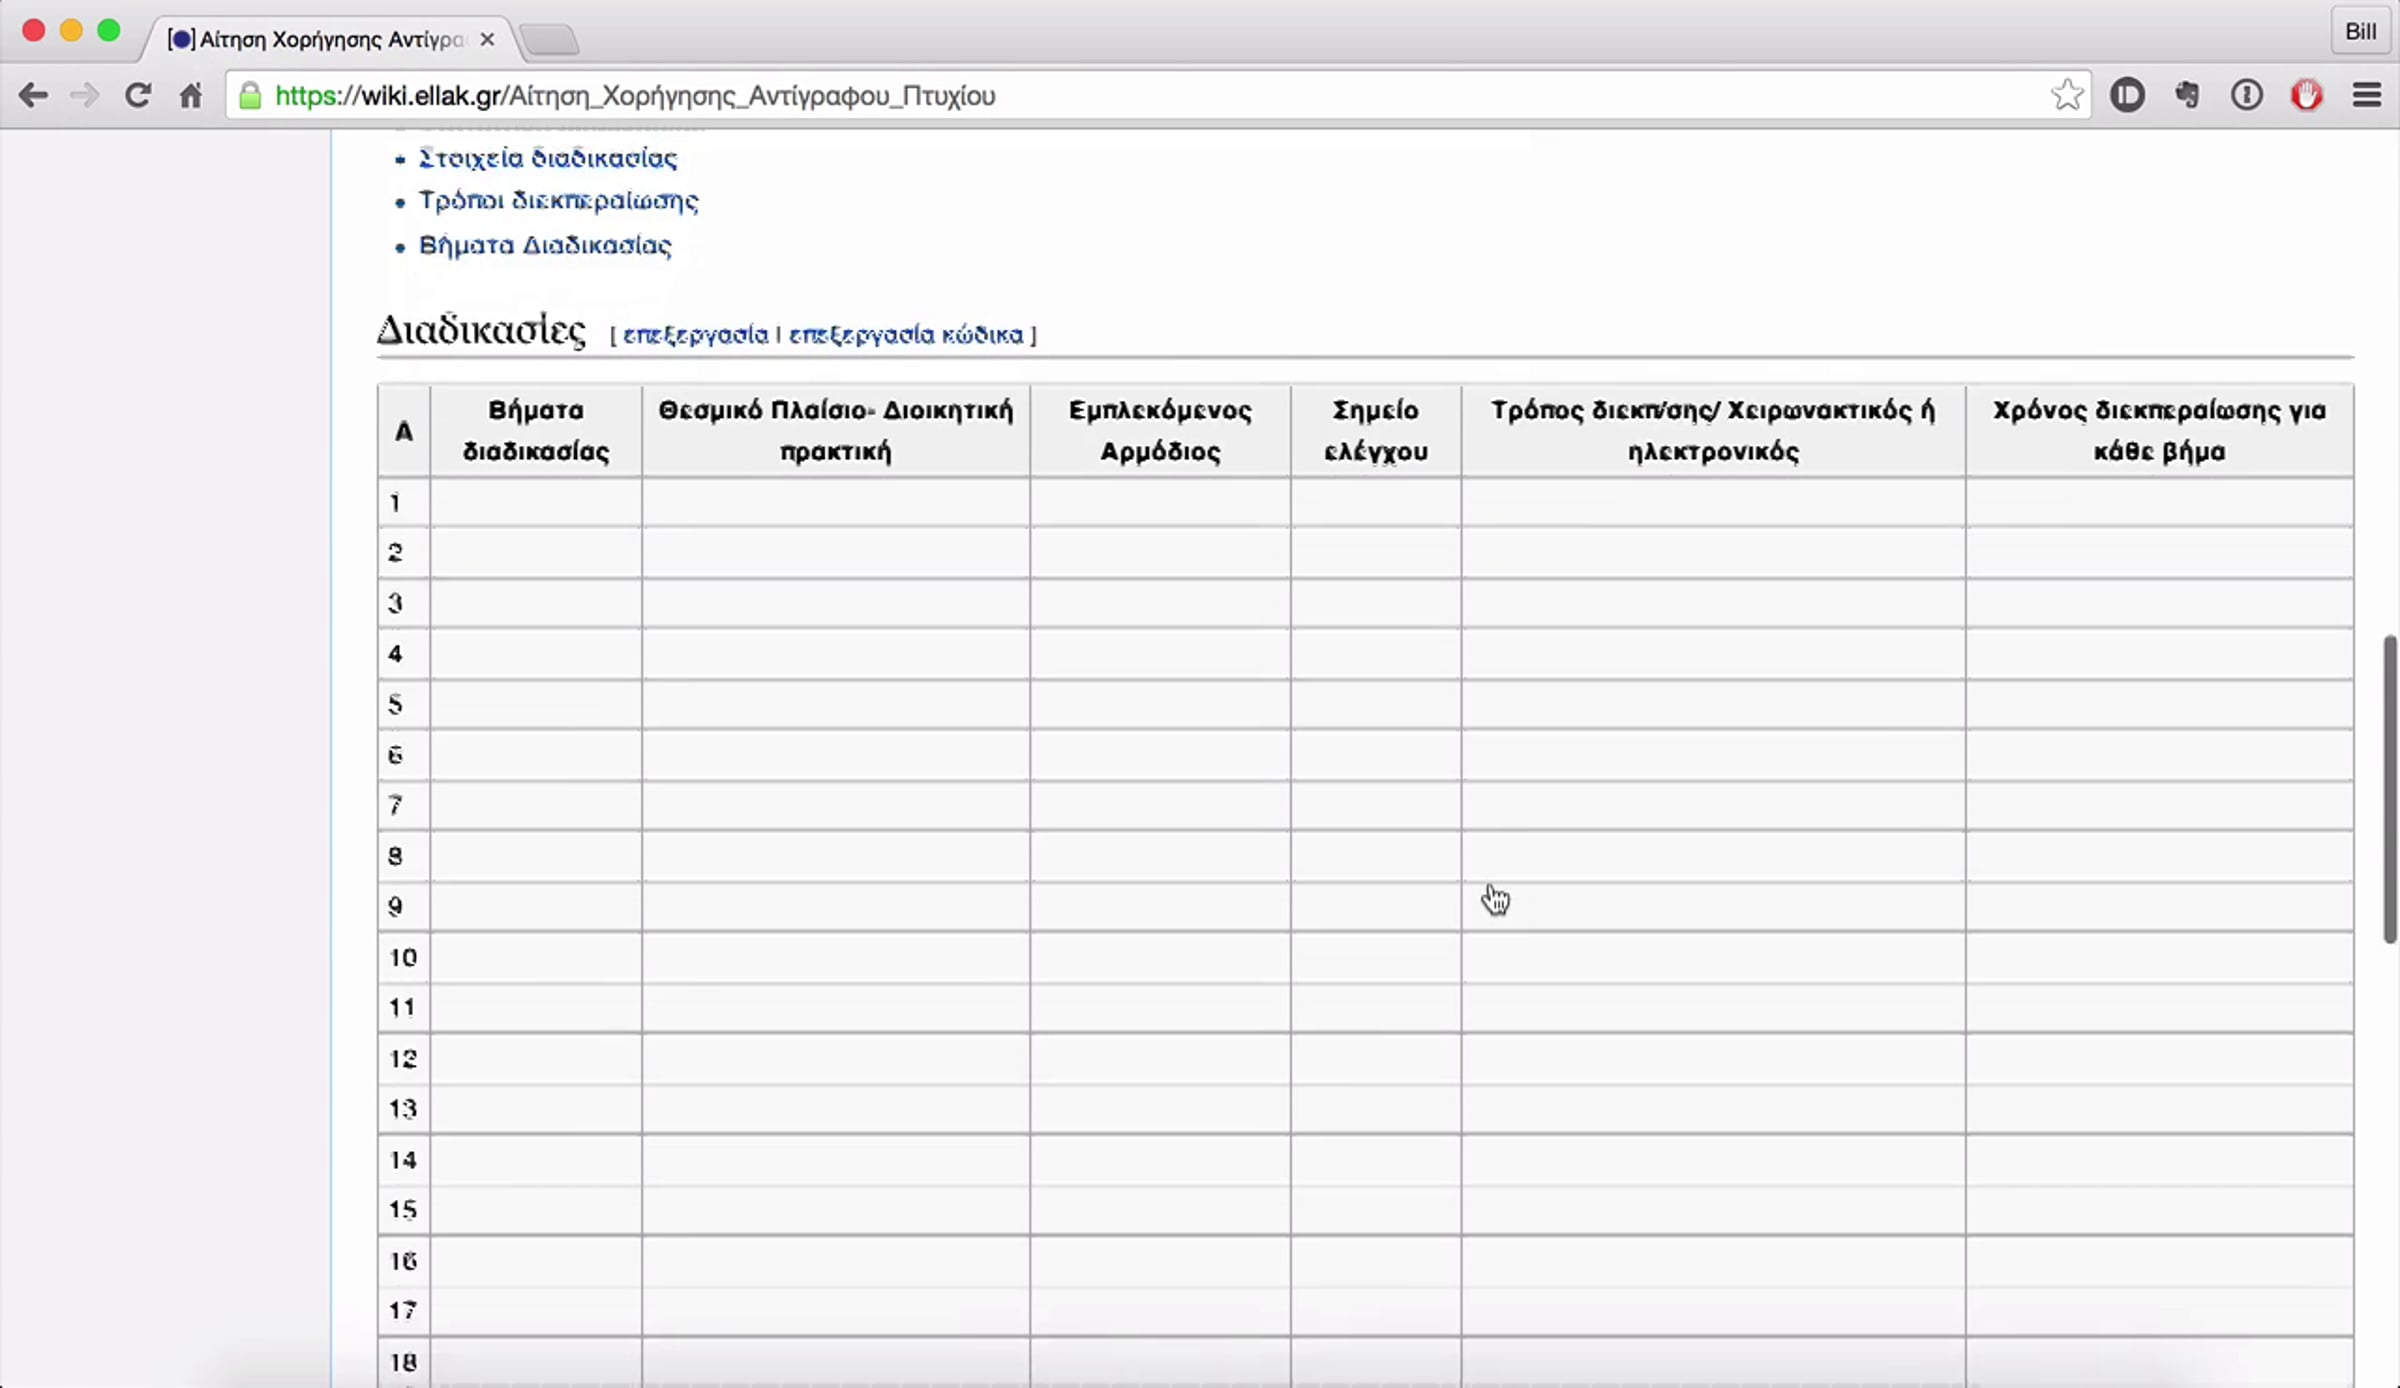Open the circled-i extension in toolbar

(2247, 95)
